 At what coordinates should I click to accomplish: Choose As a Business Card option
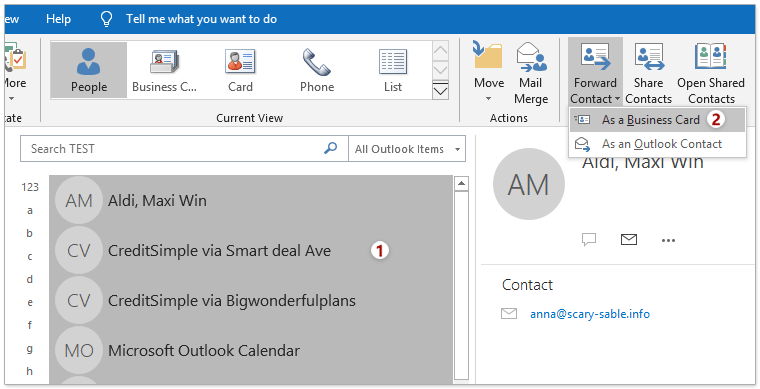657,120
